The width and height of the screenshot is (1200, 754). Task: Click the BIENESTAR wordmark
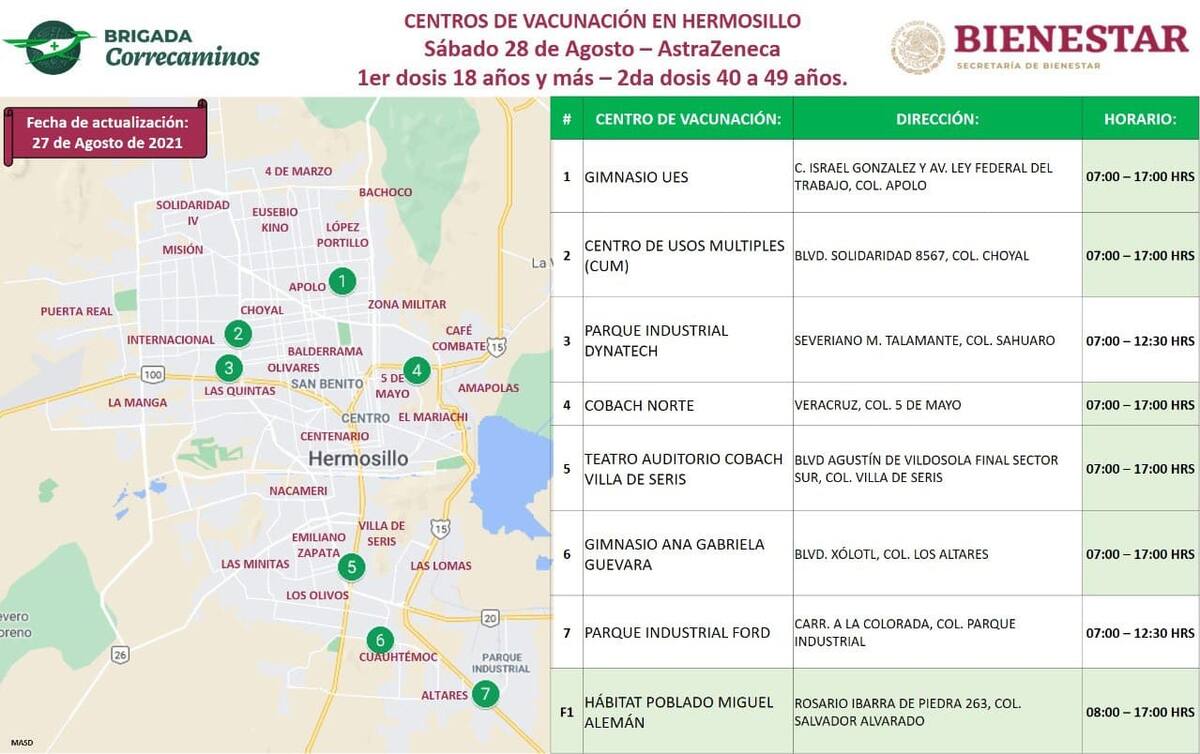click(x=1071, y=39)
